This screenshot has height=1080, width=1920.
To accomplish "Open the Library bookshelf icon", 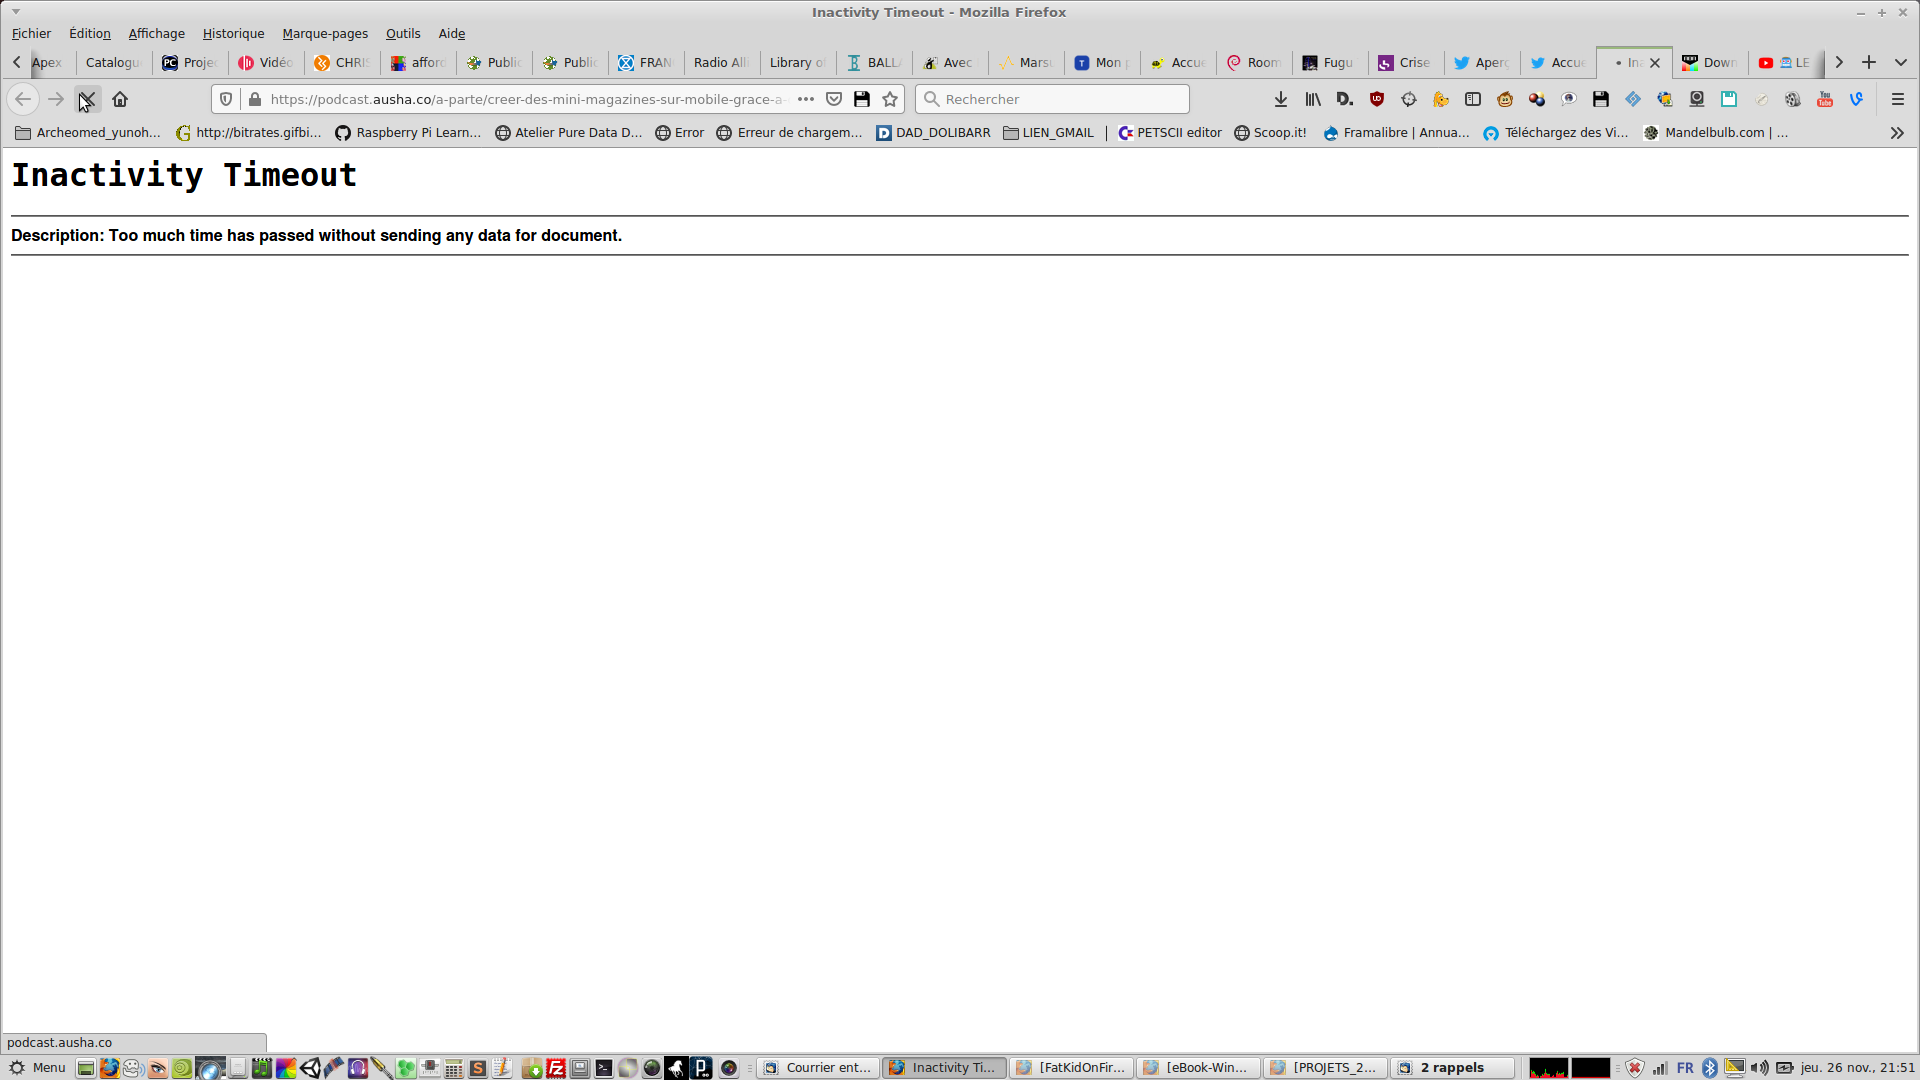I will coord(1312,99).
